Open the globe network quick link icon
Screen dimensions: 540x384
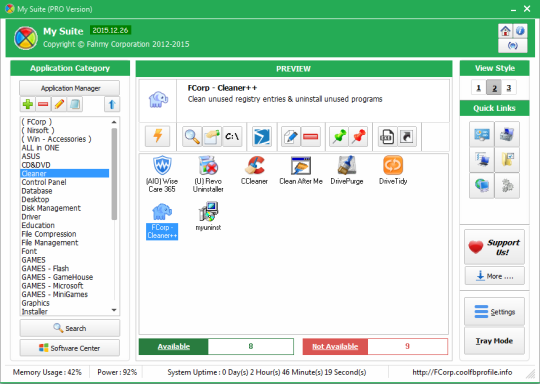tap(482, 186)
